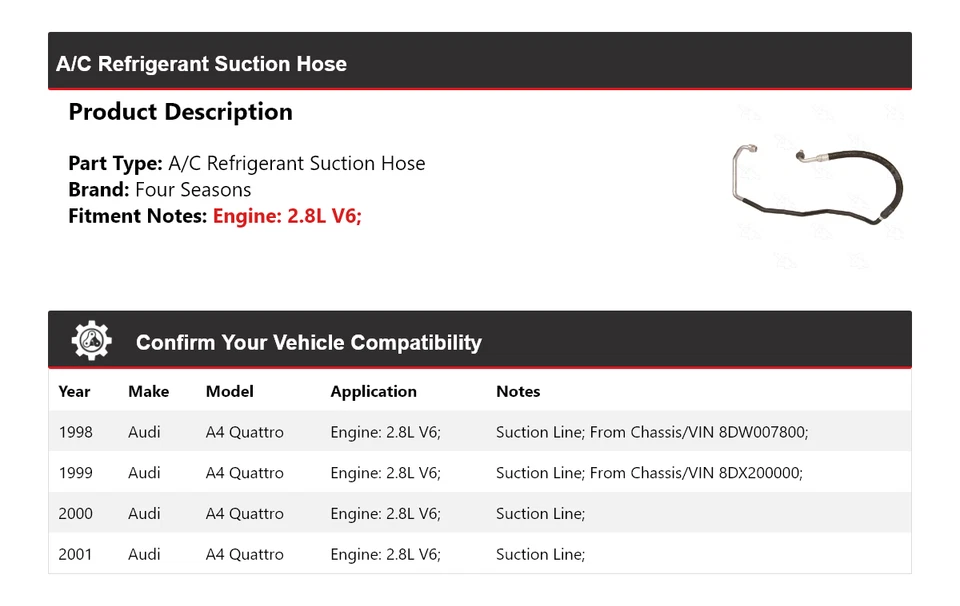Click the Notes column header
Screen dimensions: 960x606
pos(518,392)
